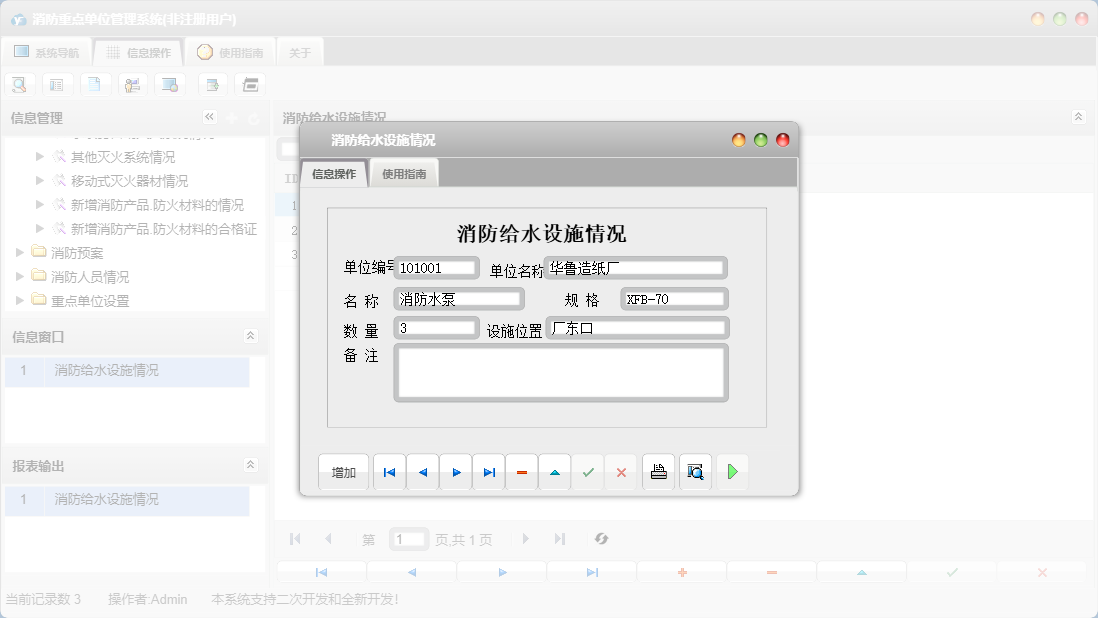Image resolution: width=1098 pixels, height=618 pixels.
Task: Open the report list toolbar icon
Action: click(57, 84)
